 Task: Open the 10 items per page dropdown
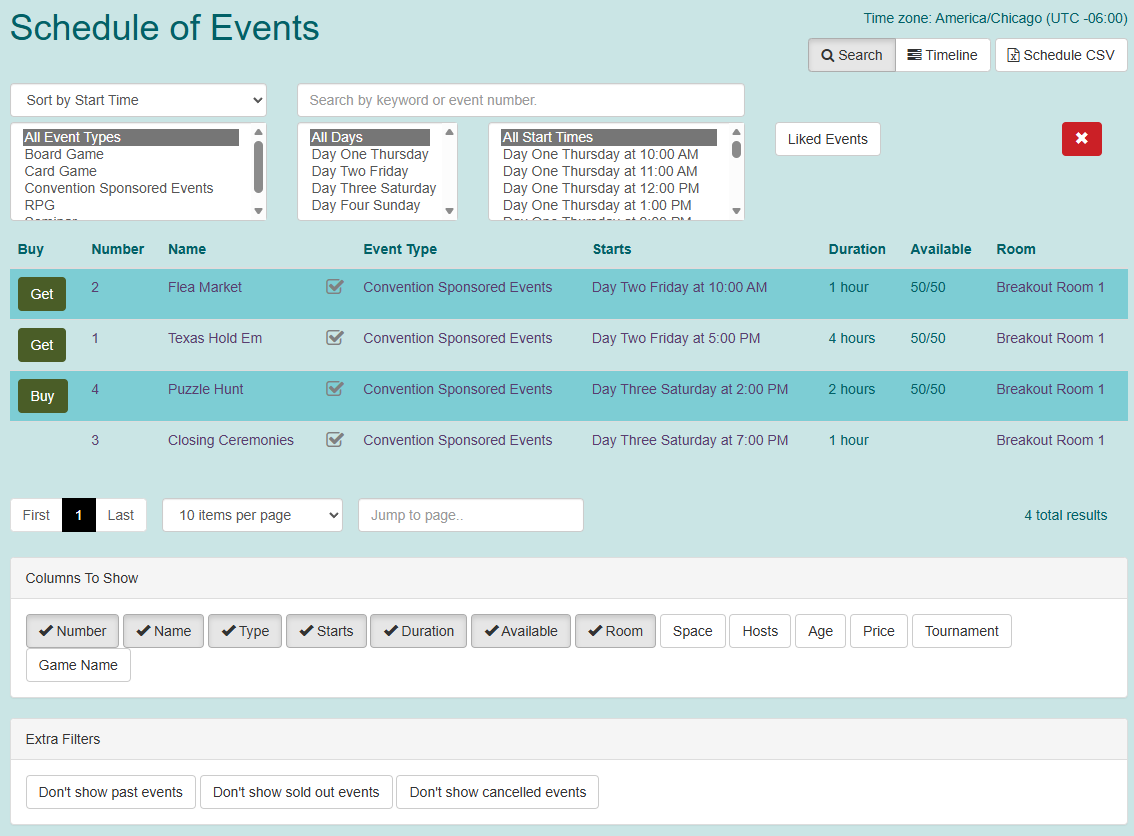coord(252,515)
